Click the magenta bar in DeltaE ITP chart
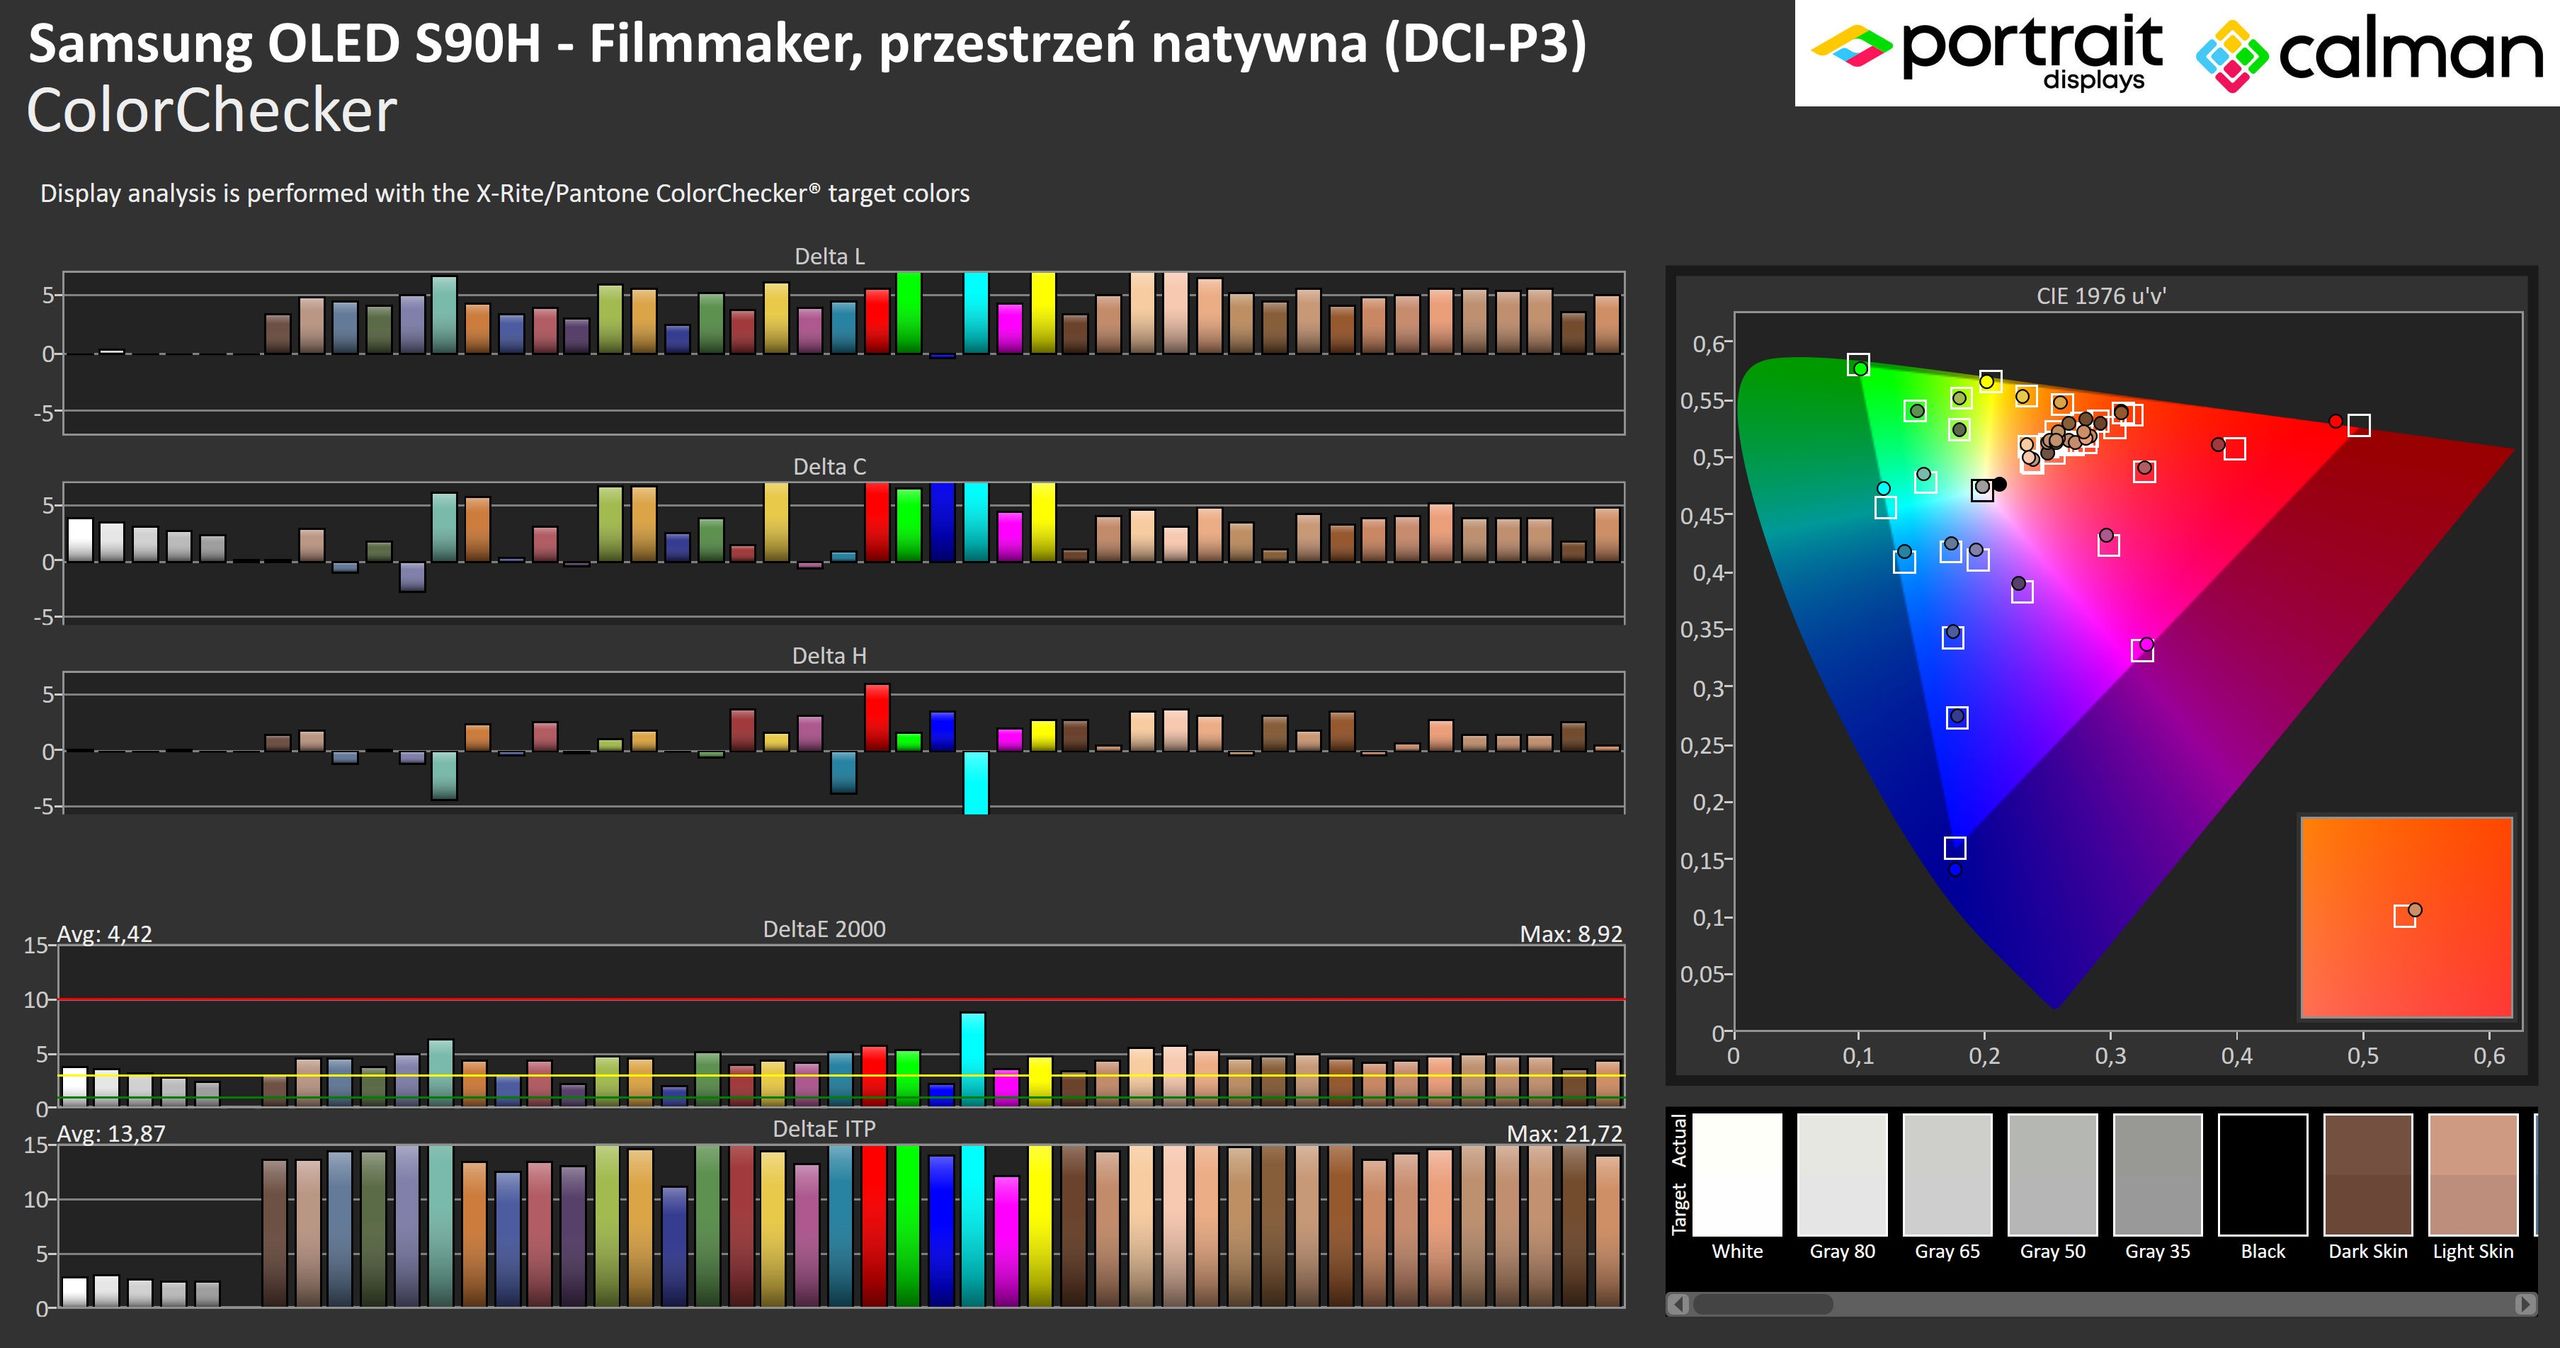The width and height of the screenshot is (2560, 1348). pos(1007,1241)
